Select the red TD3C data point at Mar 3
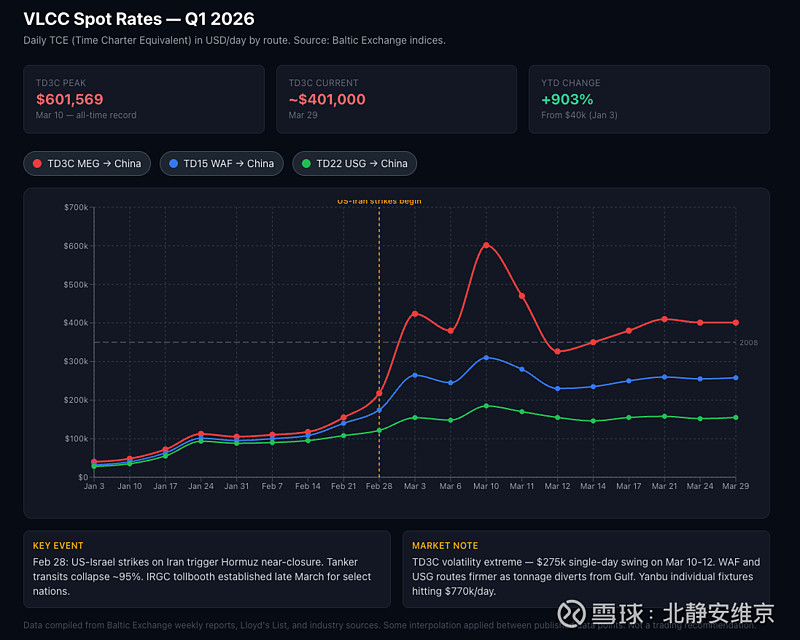The height and width of the screenshot is (640, 800). (x=415, y=314)
